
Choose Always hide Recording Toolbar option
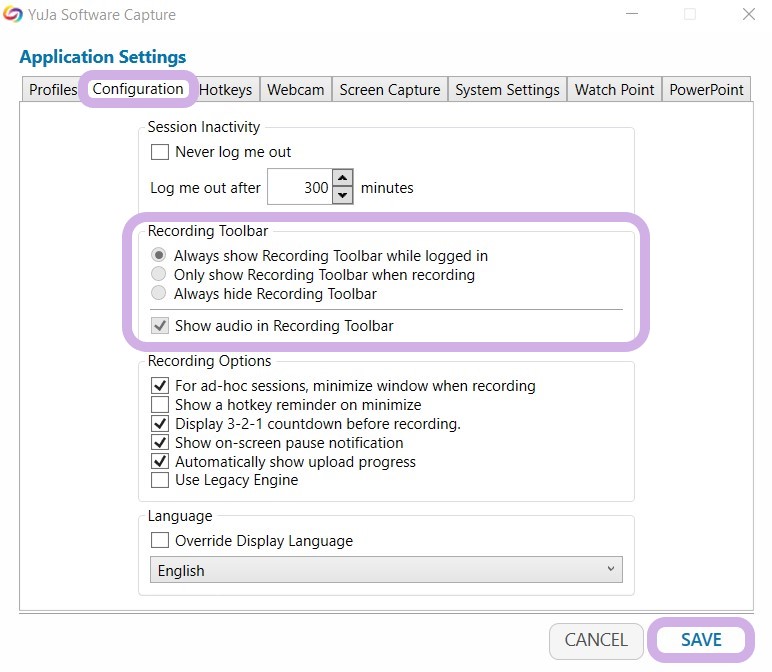[x=159, y=293]
